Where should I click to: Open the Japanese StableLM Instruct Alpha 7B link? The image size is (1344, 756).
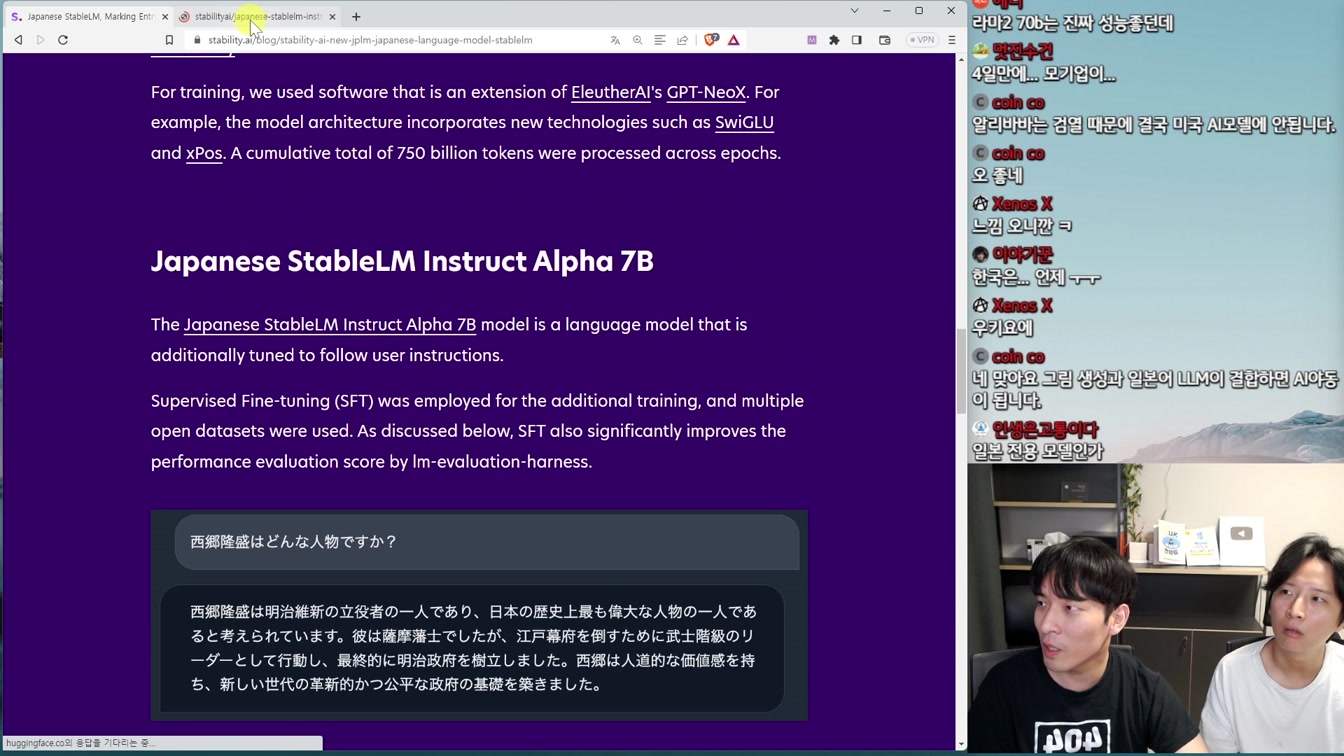[x=330, y=325]
